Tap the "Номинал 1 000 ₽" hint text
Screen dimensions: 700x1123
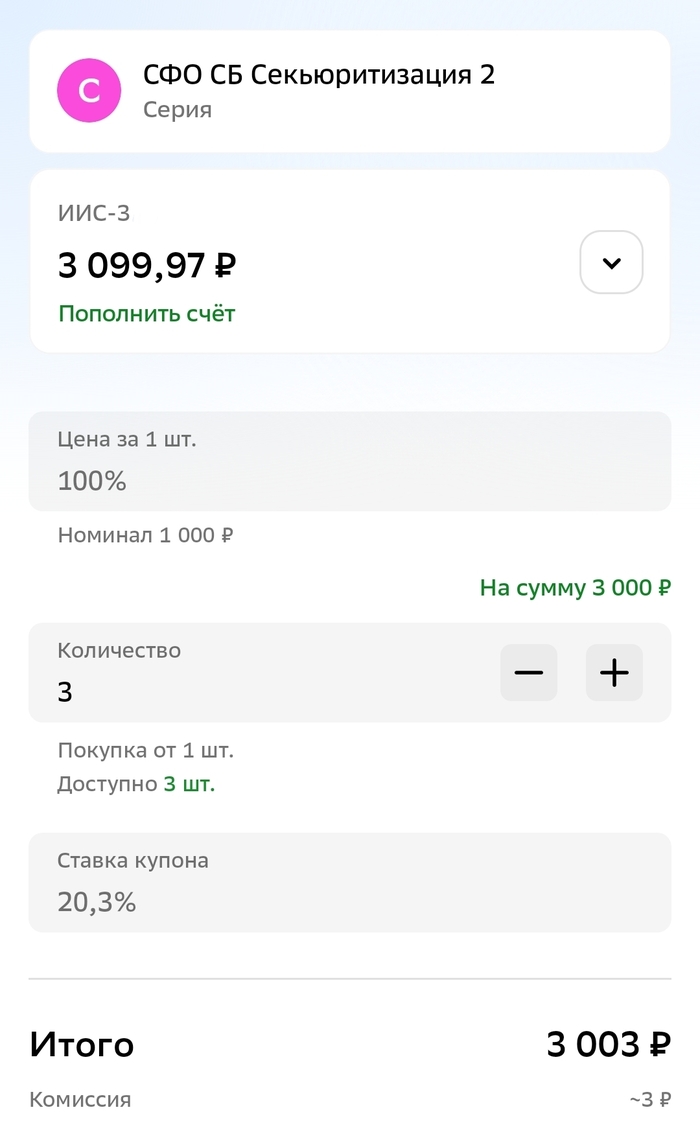(145, 535)
